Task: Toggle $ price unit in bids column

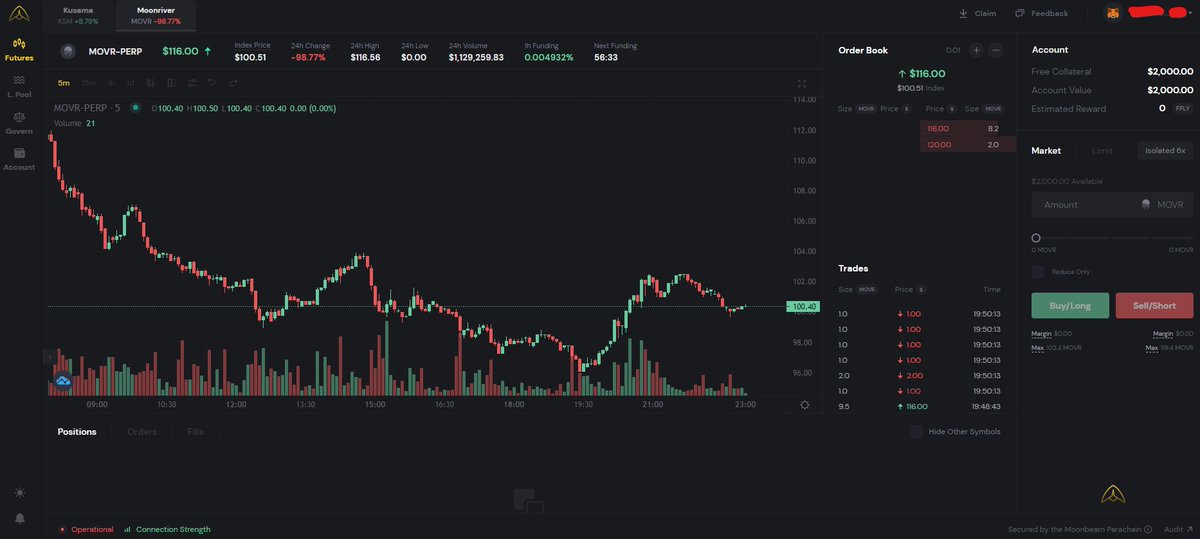Action: pyautogui.click(x=906, y=108)
